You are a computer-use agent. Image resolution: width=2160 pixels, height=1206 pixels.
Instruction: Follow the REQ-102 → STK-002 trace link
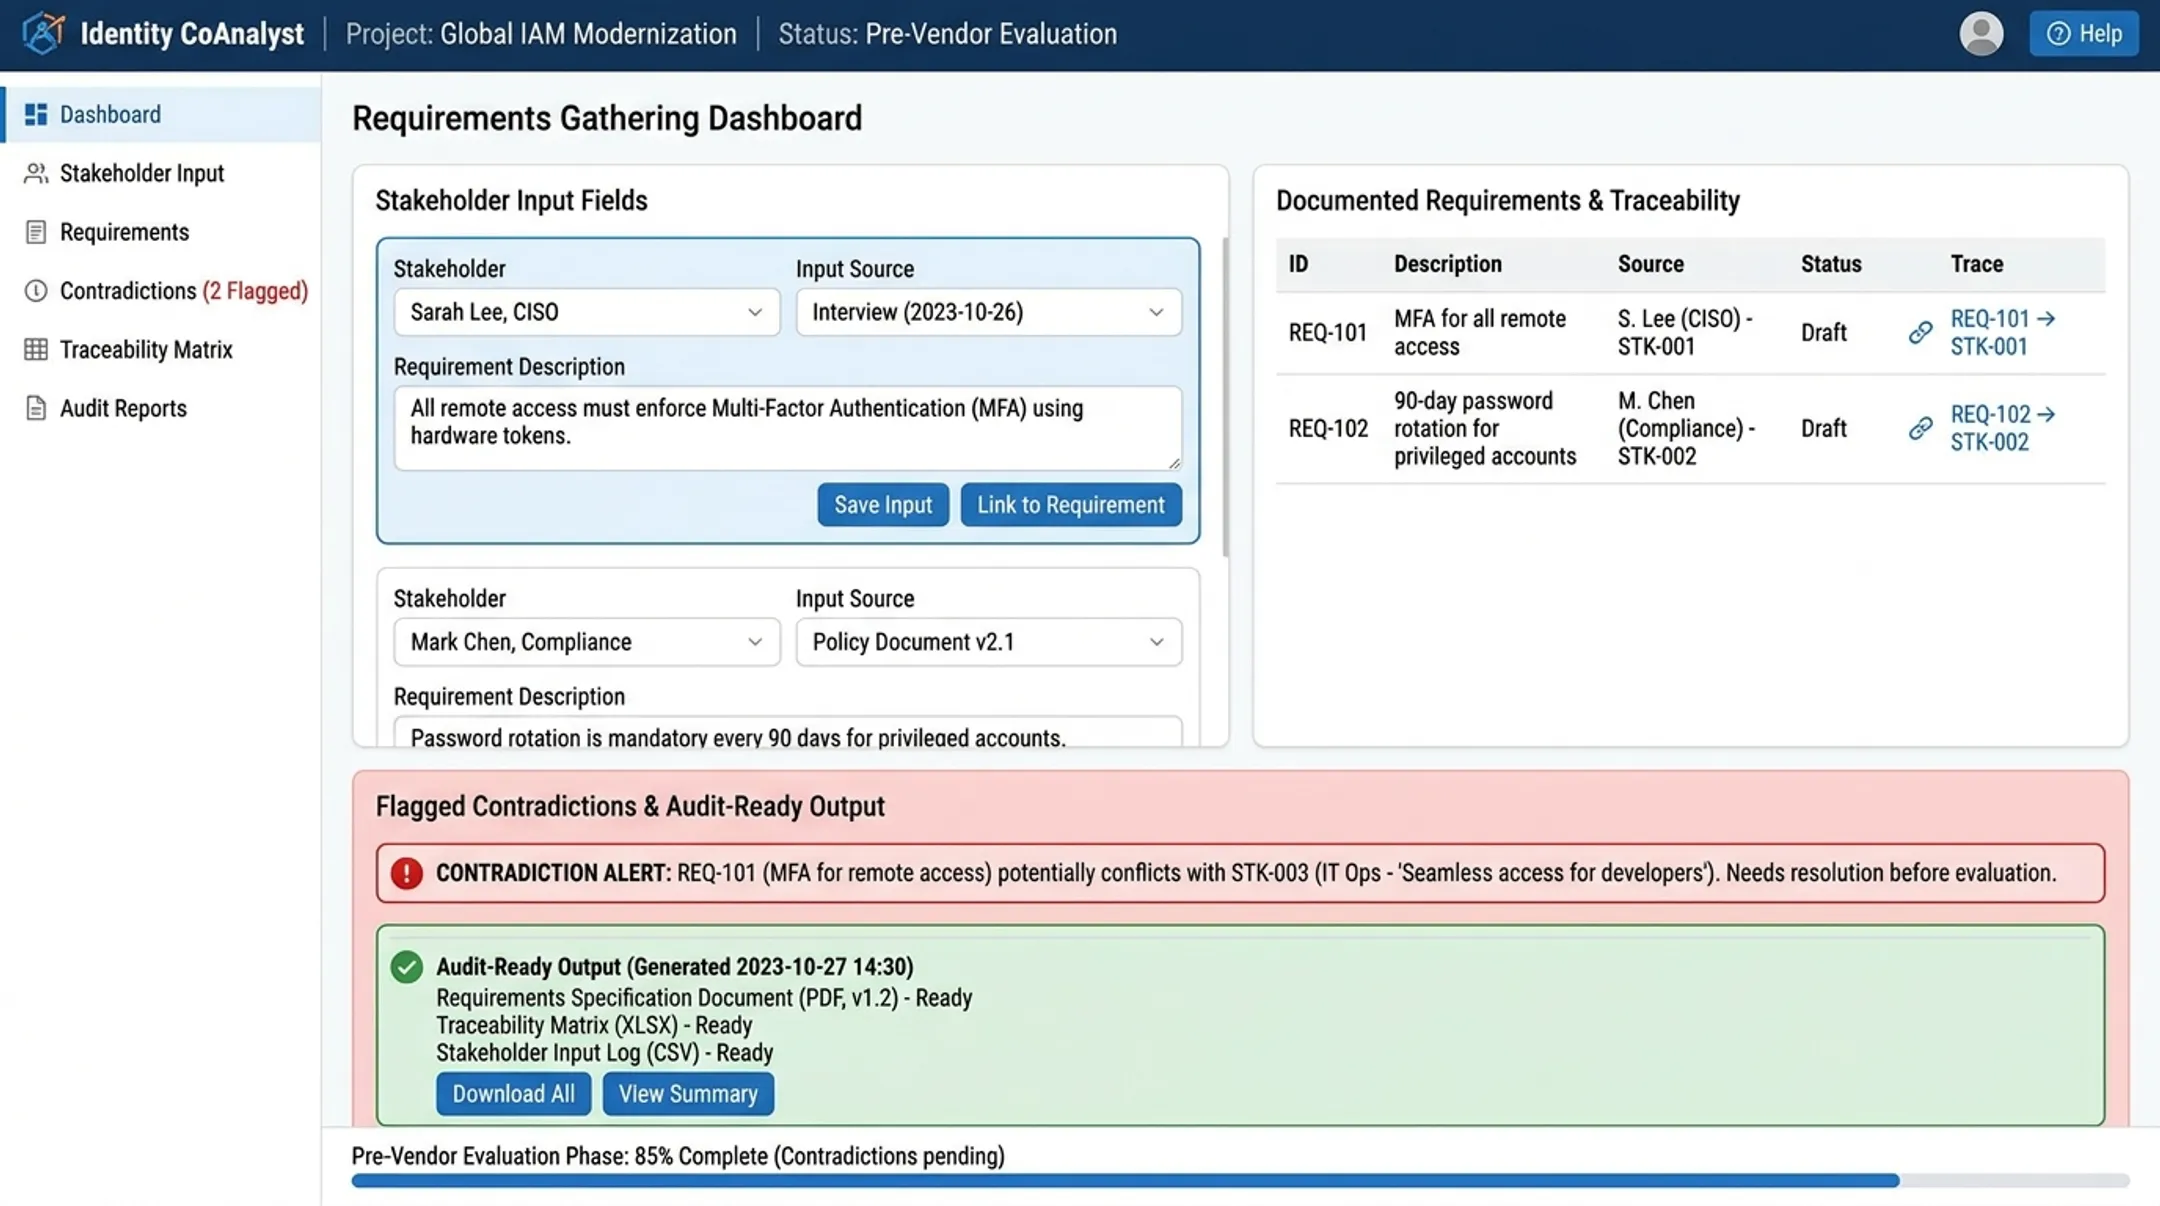point(2002,428)
